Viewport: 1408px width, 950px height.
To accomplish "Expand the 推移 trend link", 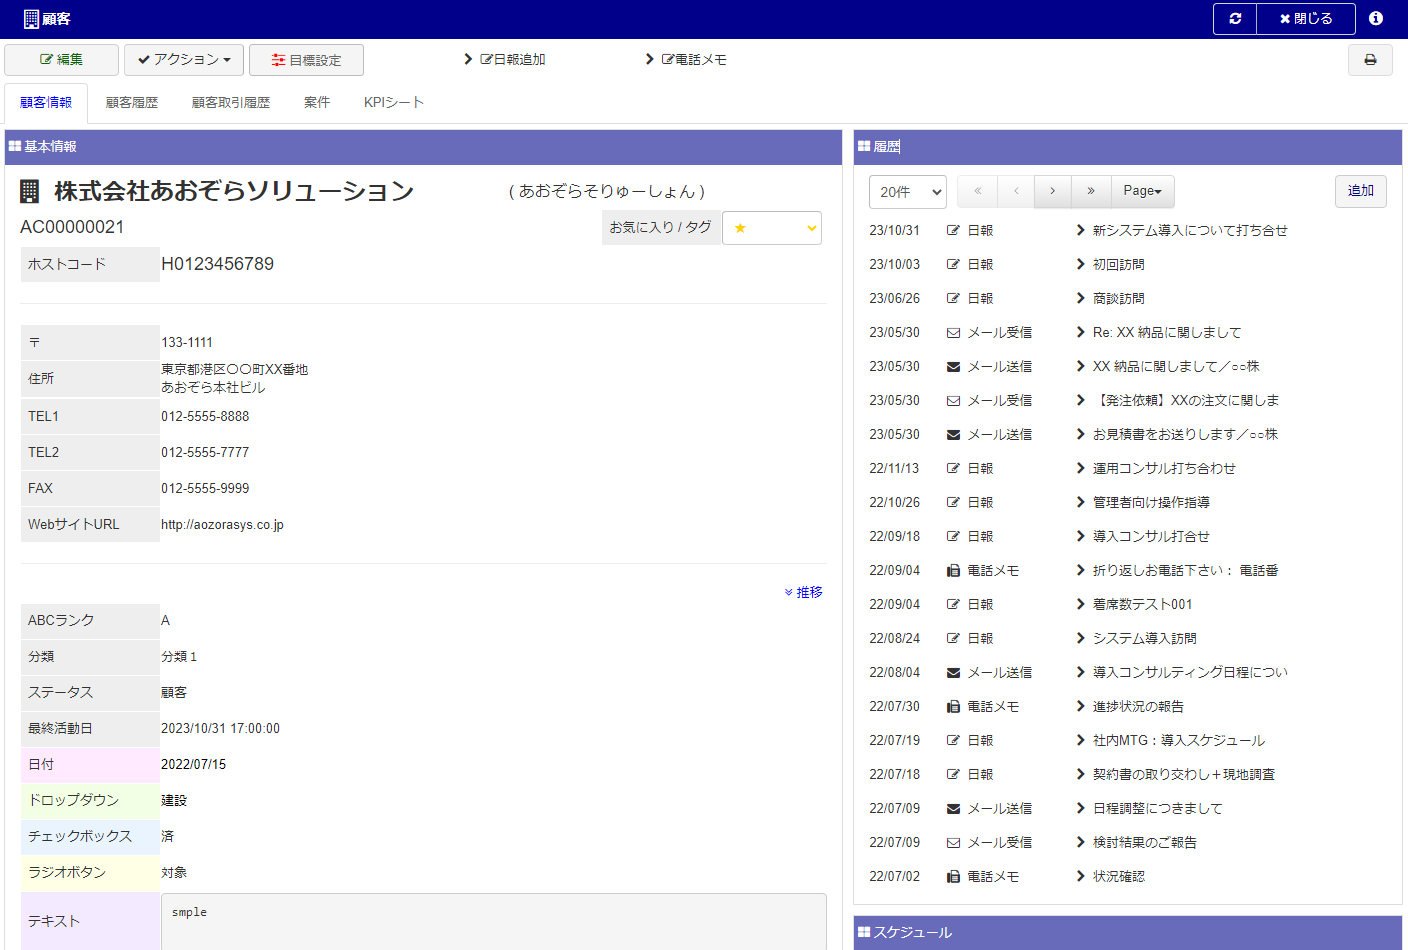I will point(803,593).
